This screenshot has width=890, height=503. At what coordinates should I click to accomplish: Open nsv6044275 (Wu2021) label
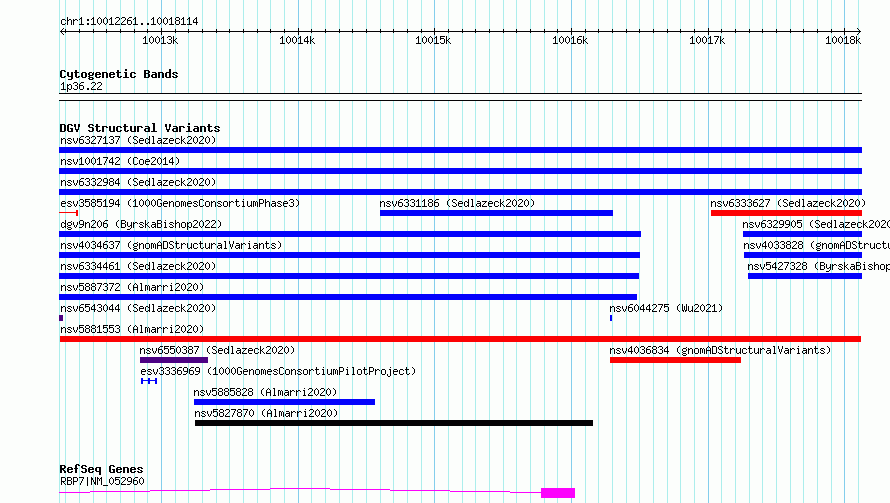click(x=666, y=308)
